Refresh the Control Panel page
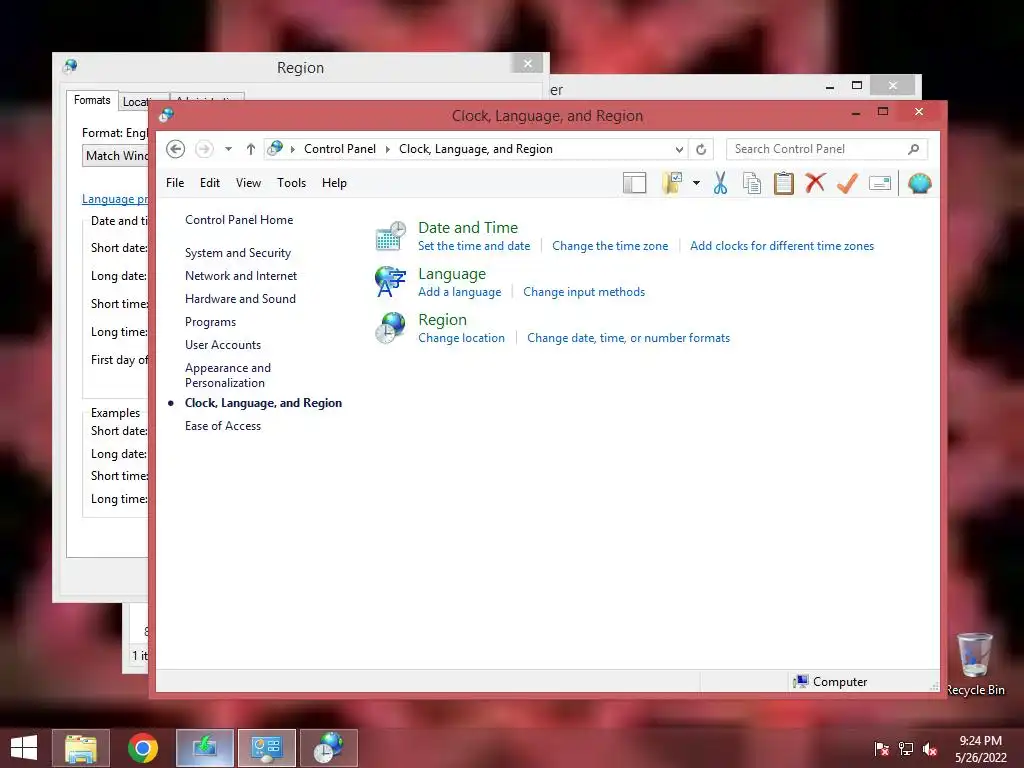1024x768 pixels. click(701, 150)
